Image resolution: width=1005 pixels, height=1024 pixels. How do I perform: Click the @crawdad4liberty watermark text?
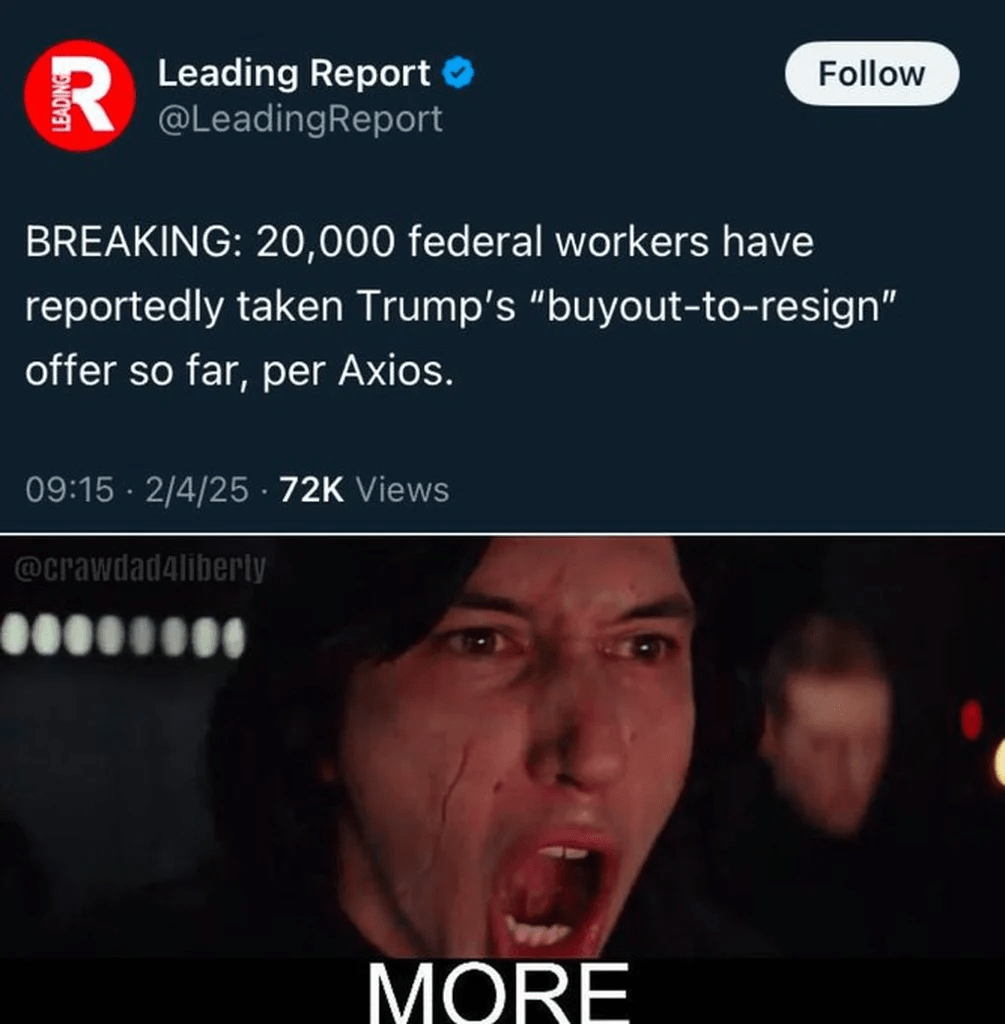point(140,568)
